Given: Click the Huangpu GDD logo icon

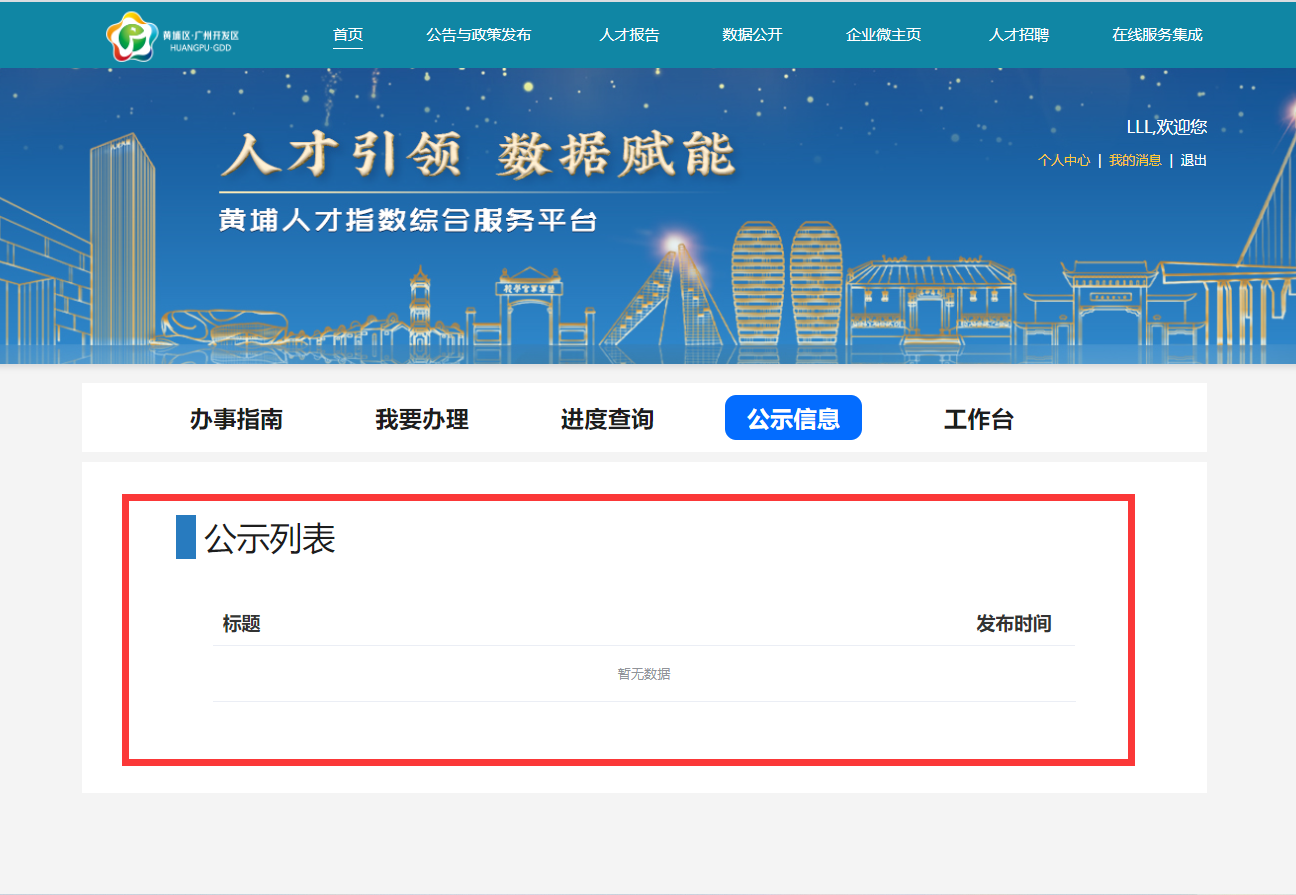Looking at the screenshot, I should (x=132, y=36).
